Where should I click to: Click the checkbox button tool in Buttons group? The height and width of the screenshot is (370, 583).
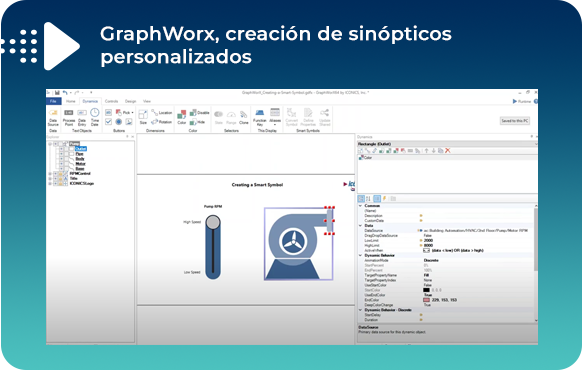point(108,122)
